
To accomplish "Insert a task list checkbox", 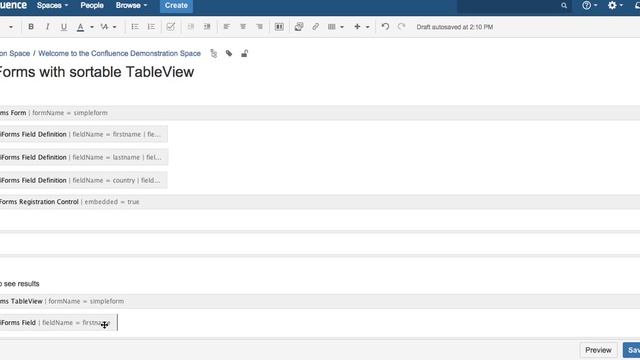I will coord(171,27).
